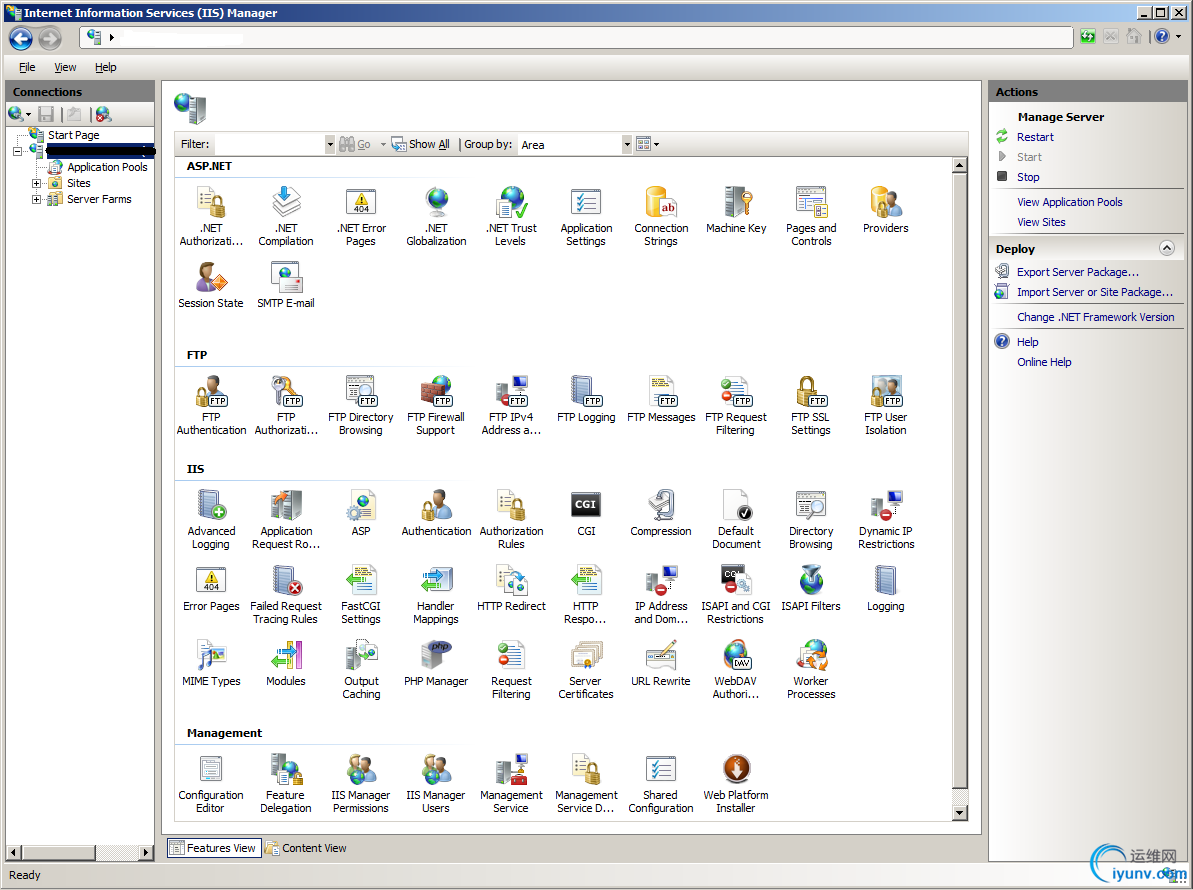
Task: Open the Help menu
Action: (106, 67)
